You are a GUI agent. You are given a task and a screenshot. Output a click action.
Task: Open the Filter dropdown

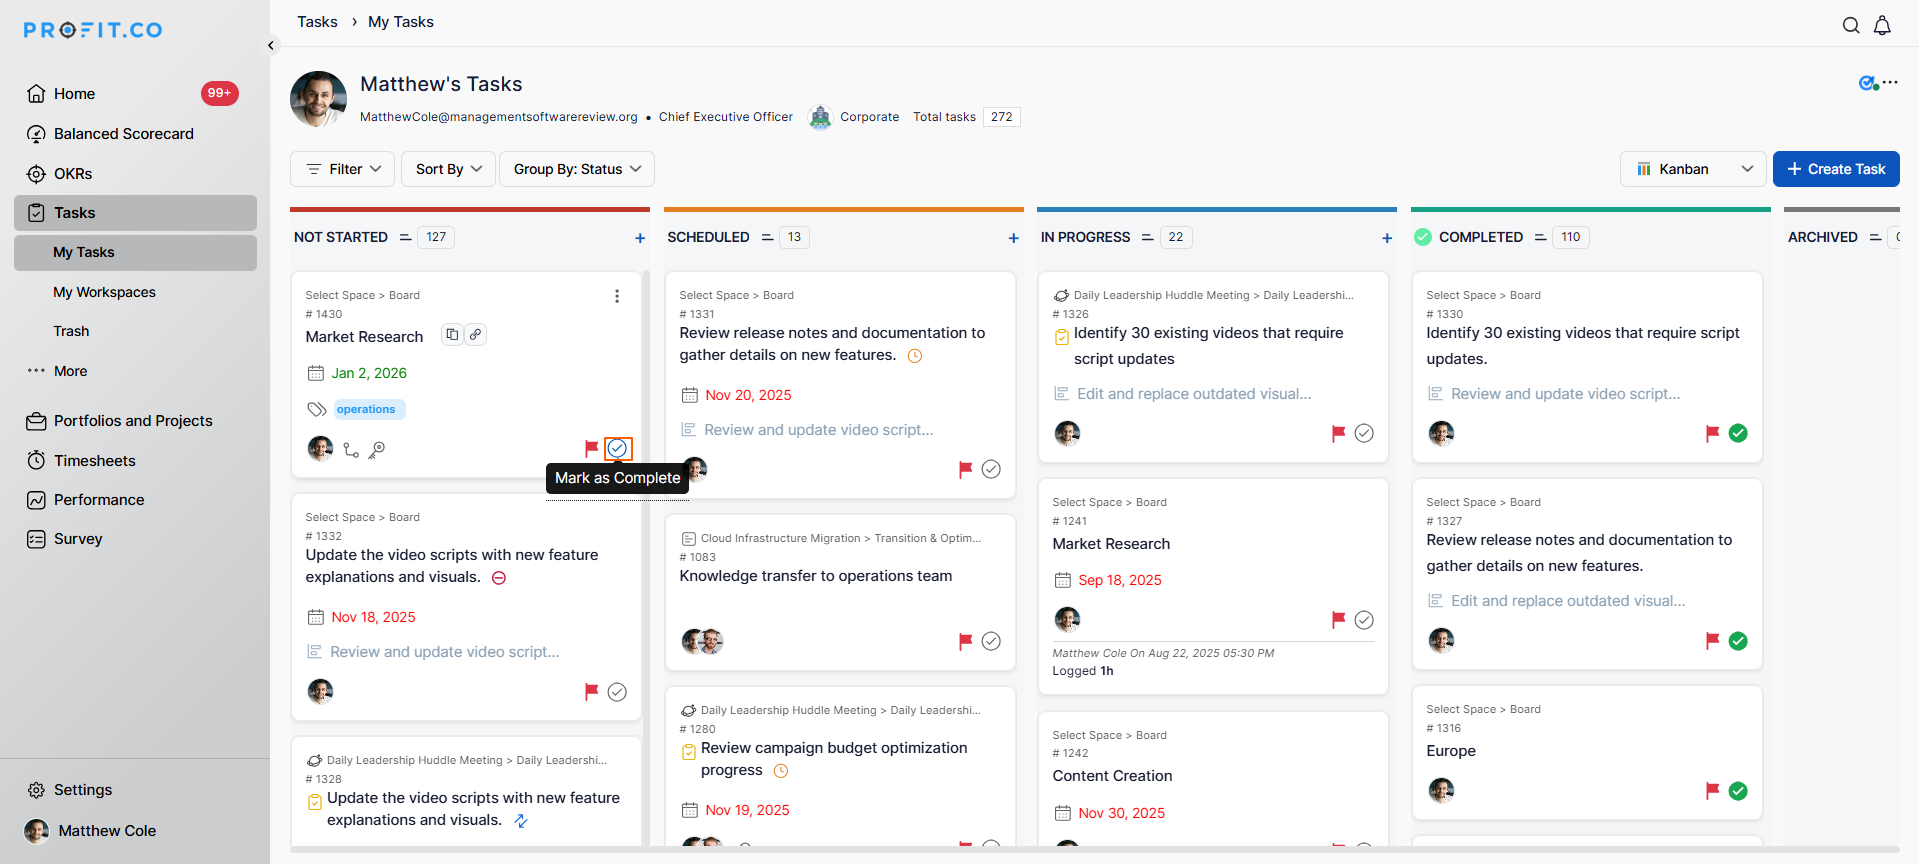(x=342, y=169)
